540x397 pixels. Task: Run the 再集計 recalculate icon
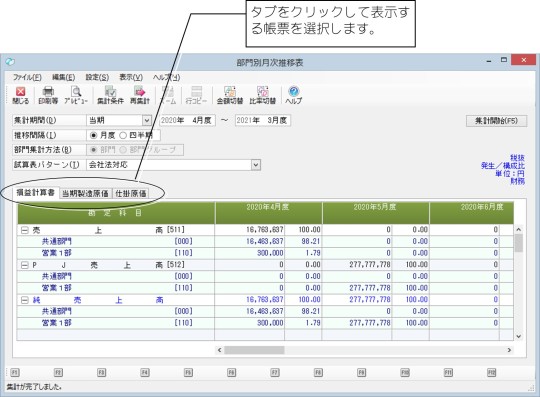(140, 95)
